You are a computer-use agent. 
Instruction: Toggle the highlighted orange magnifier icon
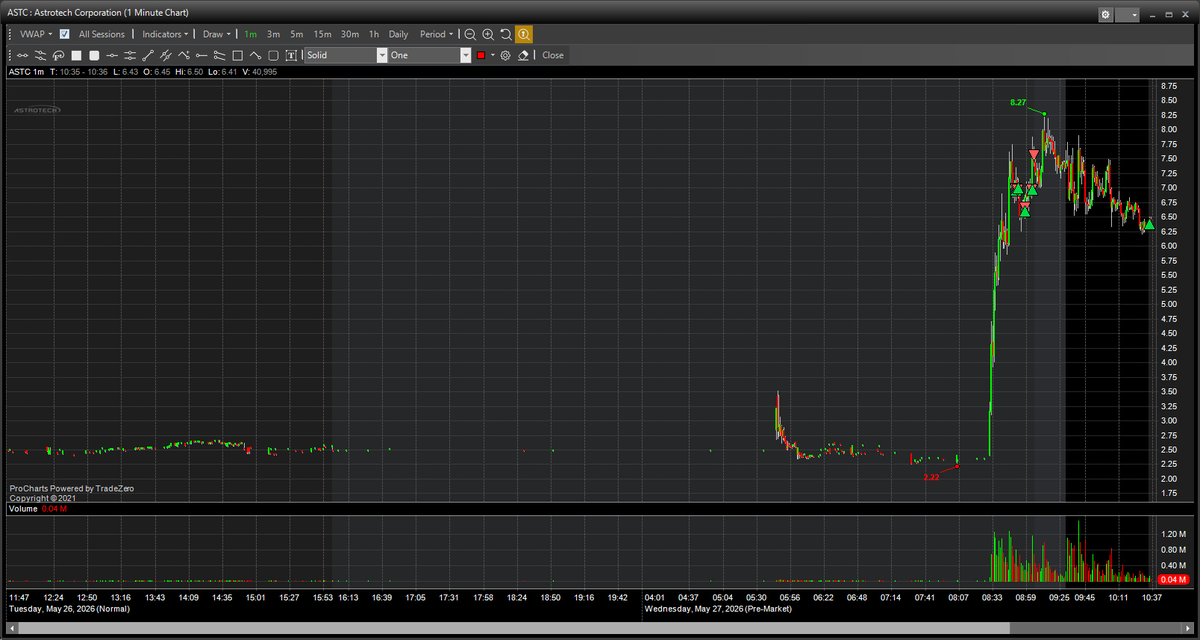[524, 34]
